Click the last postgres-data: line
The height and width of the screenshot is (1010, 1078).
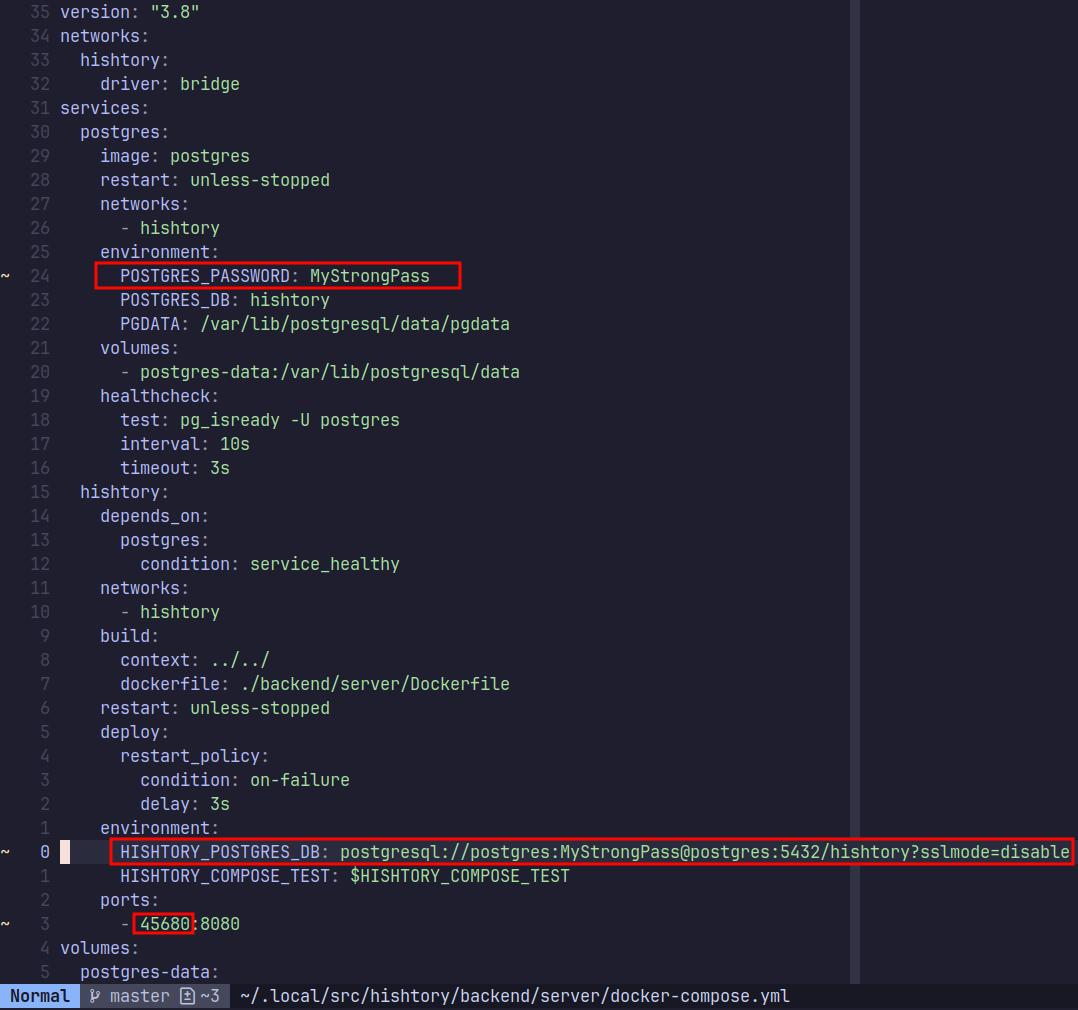click(x=149, y=972)
